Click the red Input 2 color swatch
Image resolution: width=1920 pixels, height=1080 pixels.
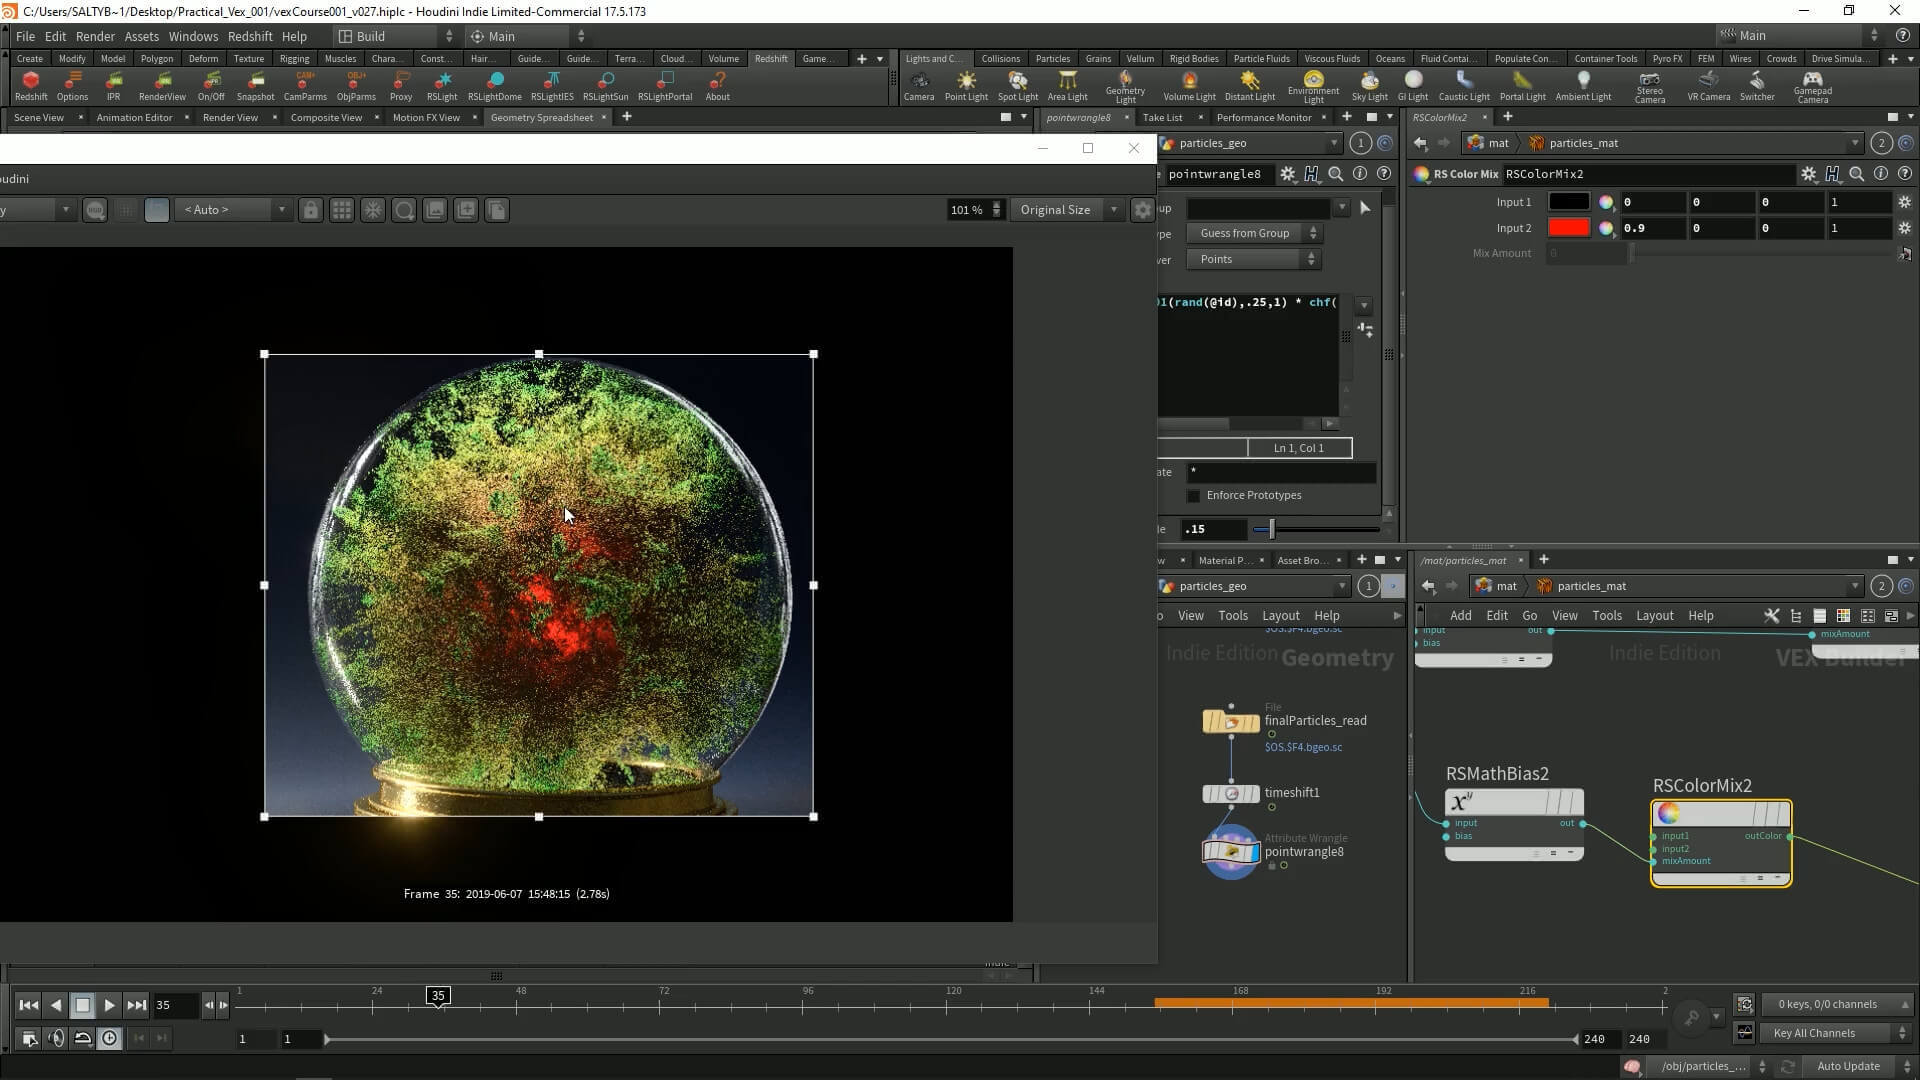(x=1568, y=228)
